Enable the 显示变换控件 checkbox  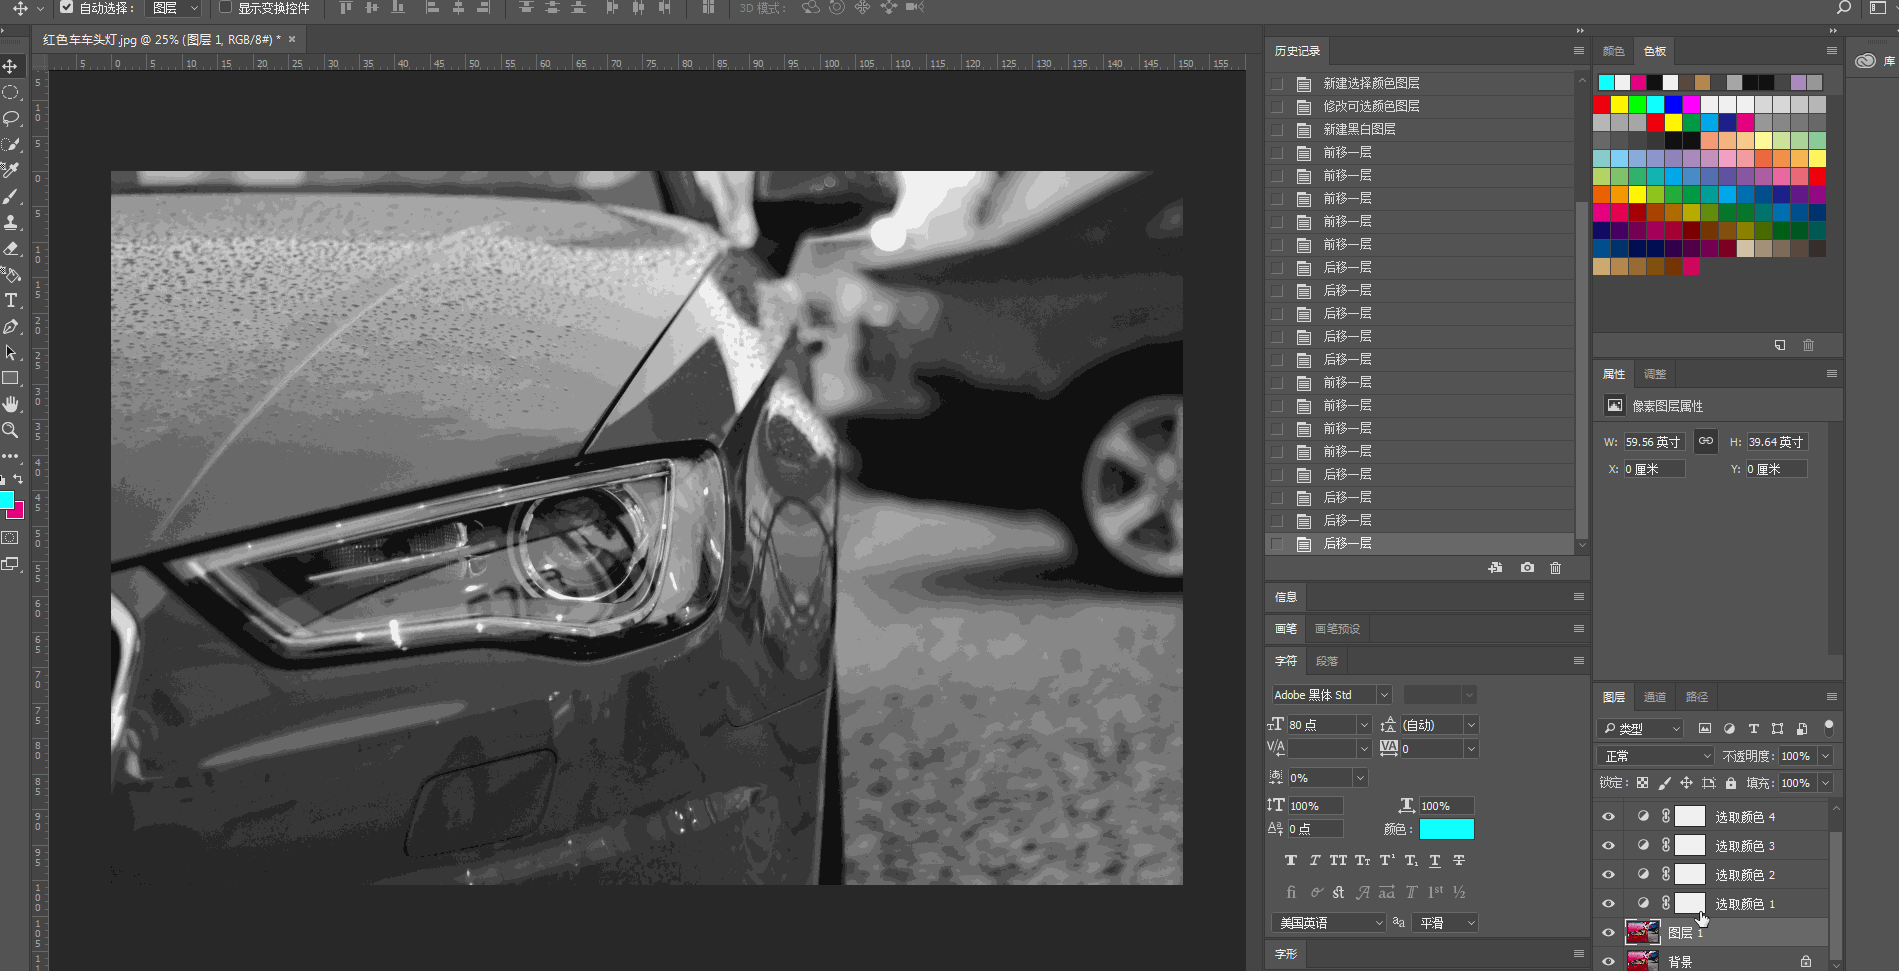[225, 7]
